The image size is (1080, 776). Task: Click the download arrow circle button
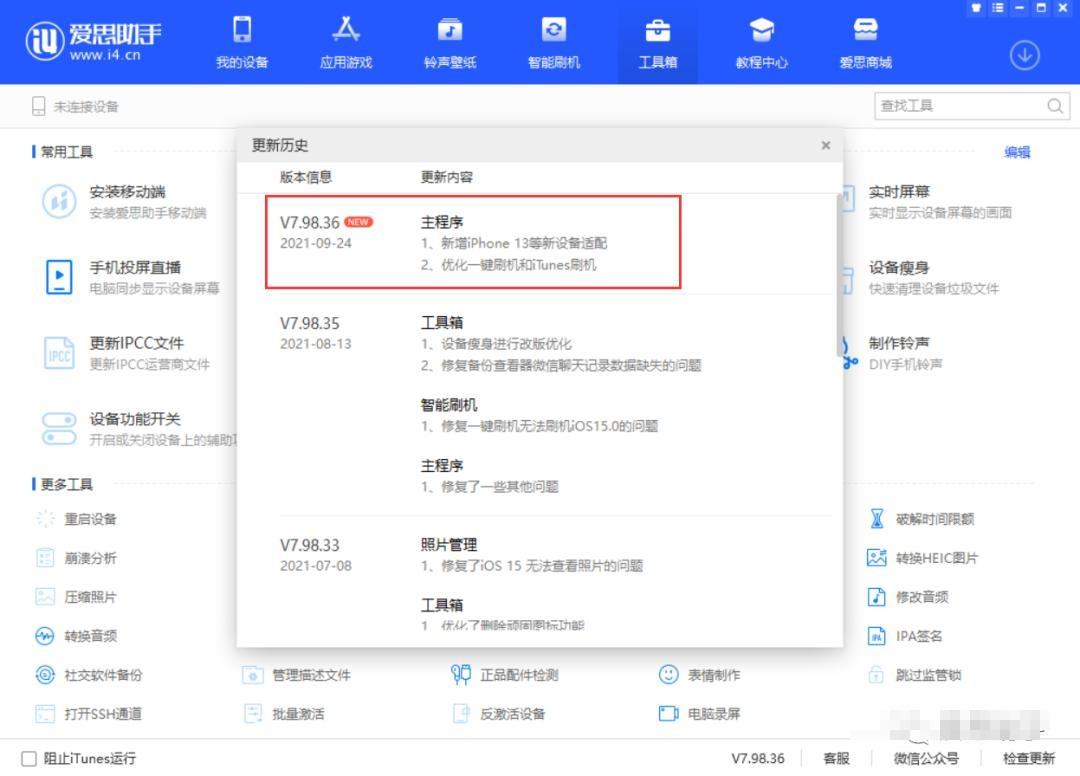pyautogui.click(x=1024, y=56)
